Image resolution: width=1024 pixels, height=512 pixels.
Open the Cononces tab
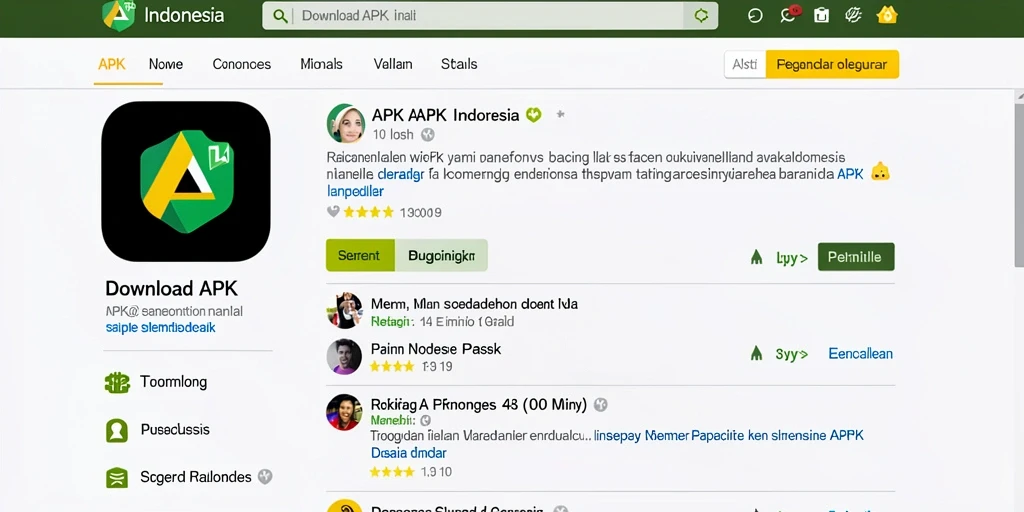[242, 64]
